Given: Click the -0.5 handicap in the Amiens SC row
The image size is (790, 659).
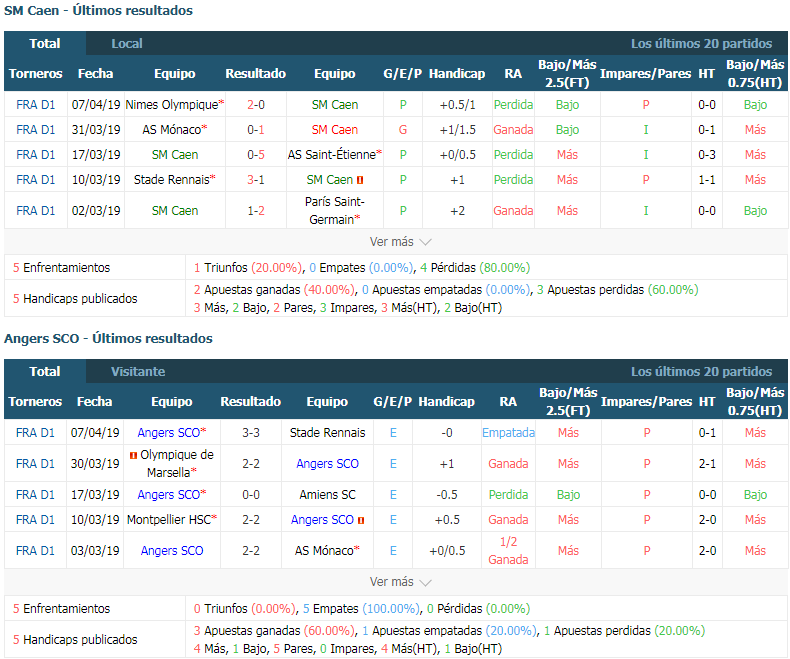Looking at the screenshot, I should [447, 495].
